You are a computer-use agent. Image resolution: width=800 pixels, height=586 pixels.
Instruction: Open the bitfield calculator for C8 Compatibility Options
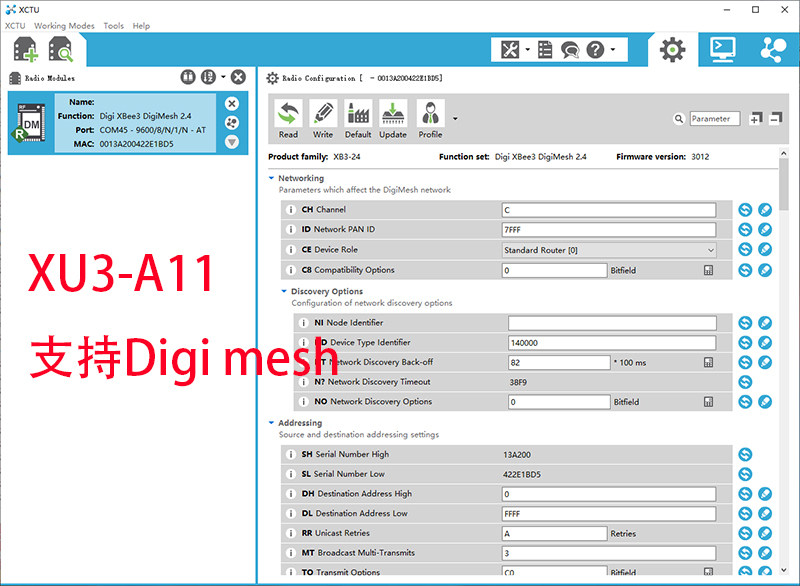(708, 270)
